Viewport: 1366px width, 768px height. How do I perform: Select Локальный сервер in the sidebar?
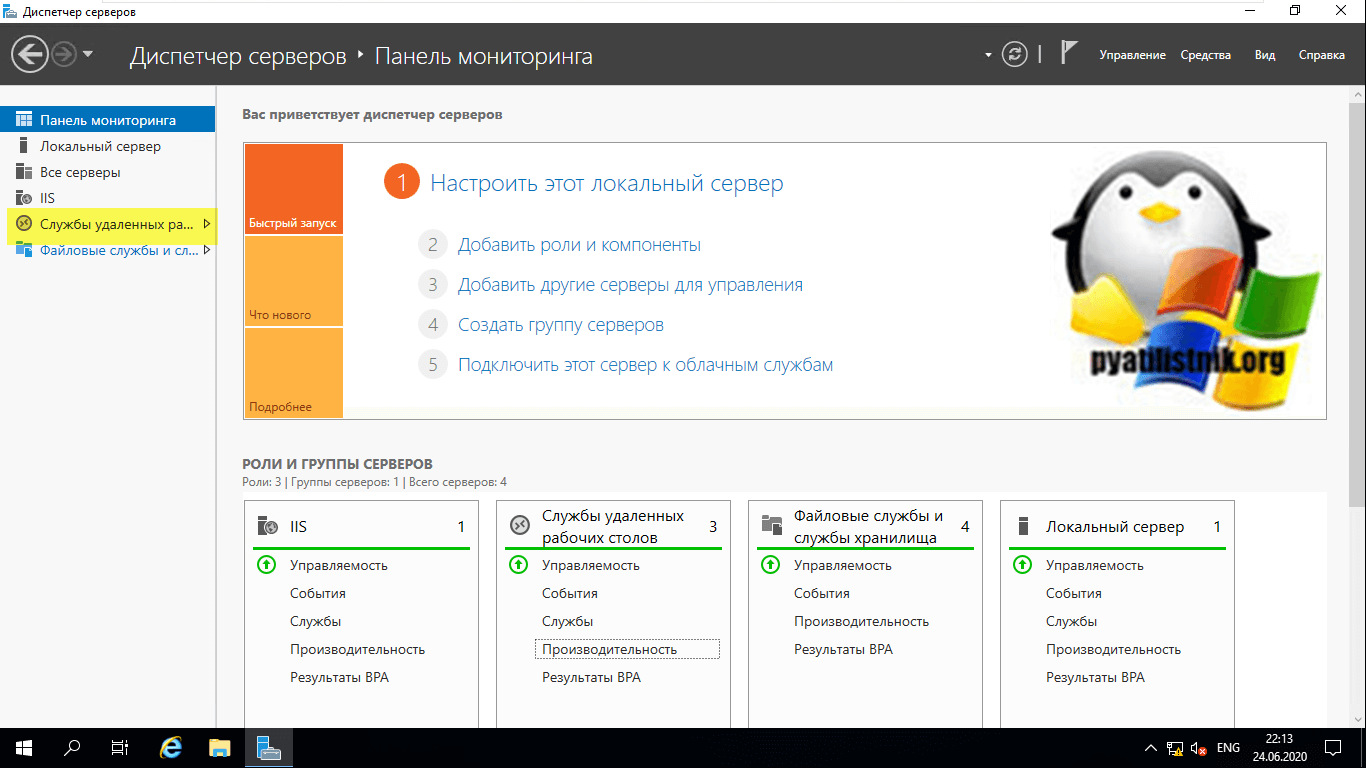(100, 146)
